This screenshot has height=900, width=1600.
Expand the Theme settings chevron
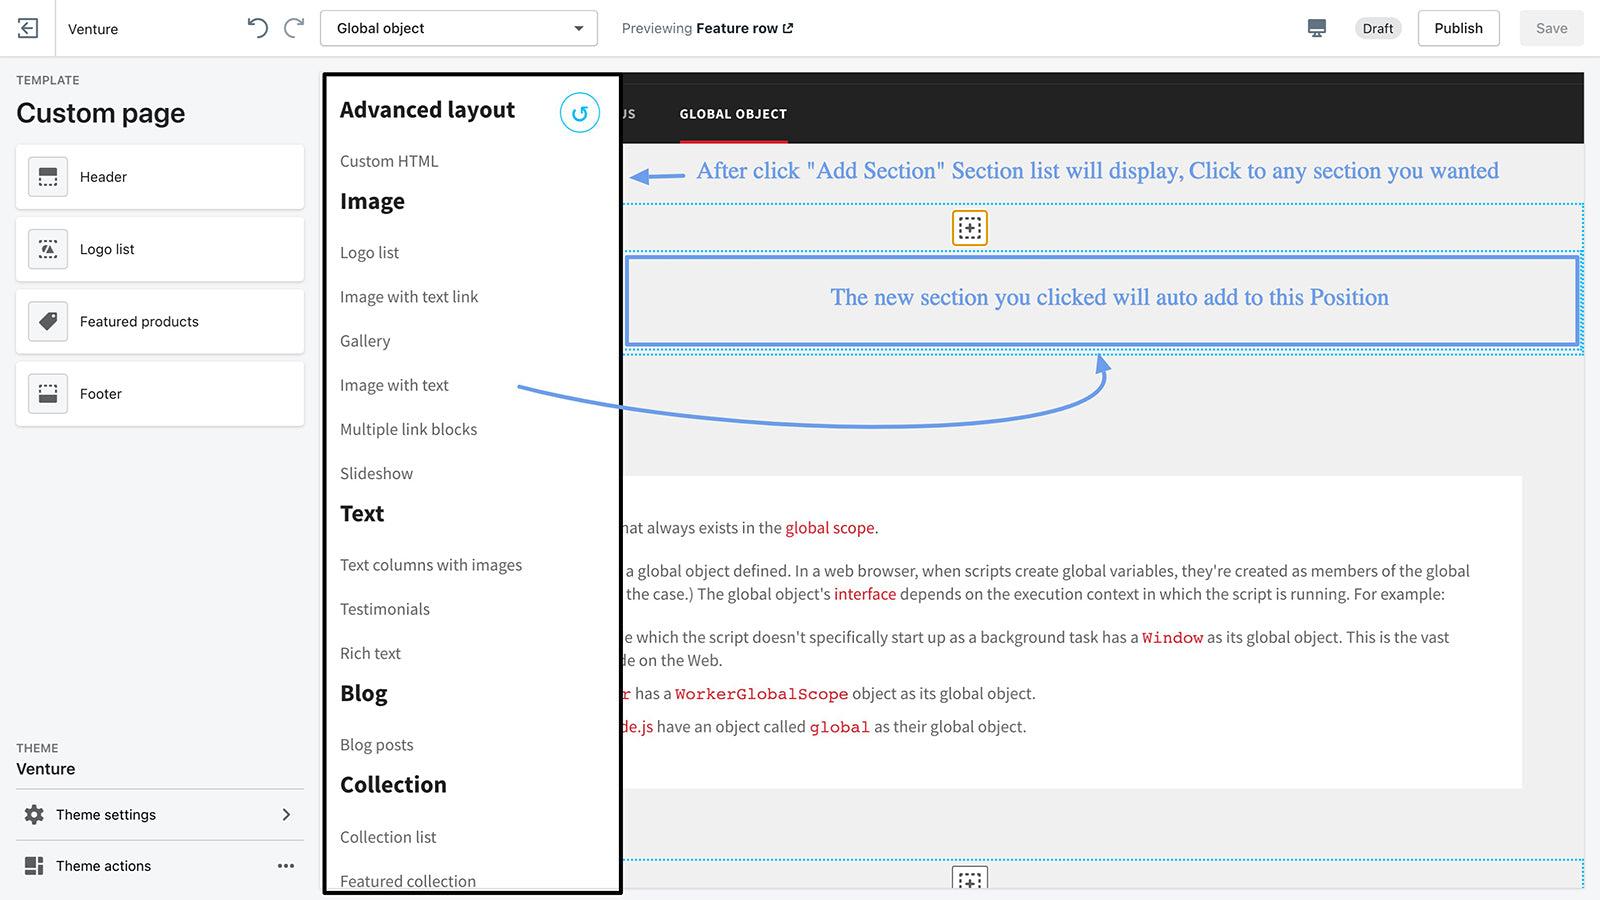pyautogui.click(x=286, y=815)
